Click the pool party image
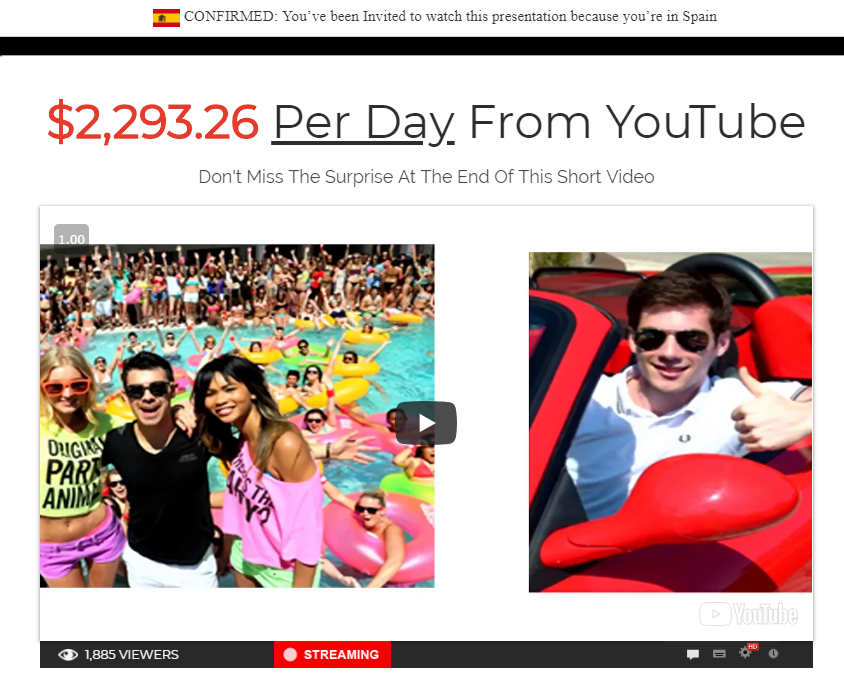Viewport: 844px width, 673px height. [237, 416]
